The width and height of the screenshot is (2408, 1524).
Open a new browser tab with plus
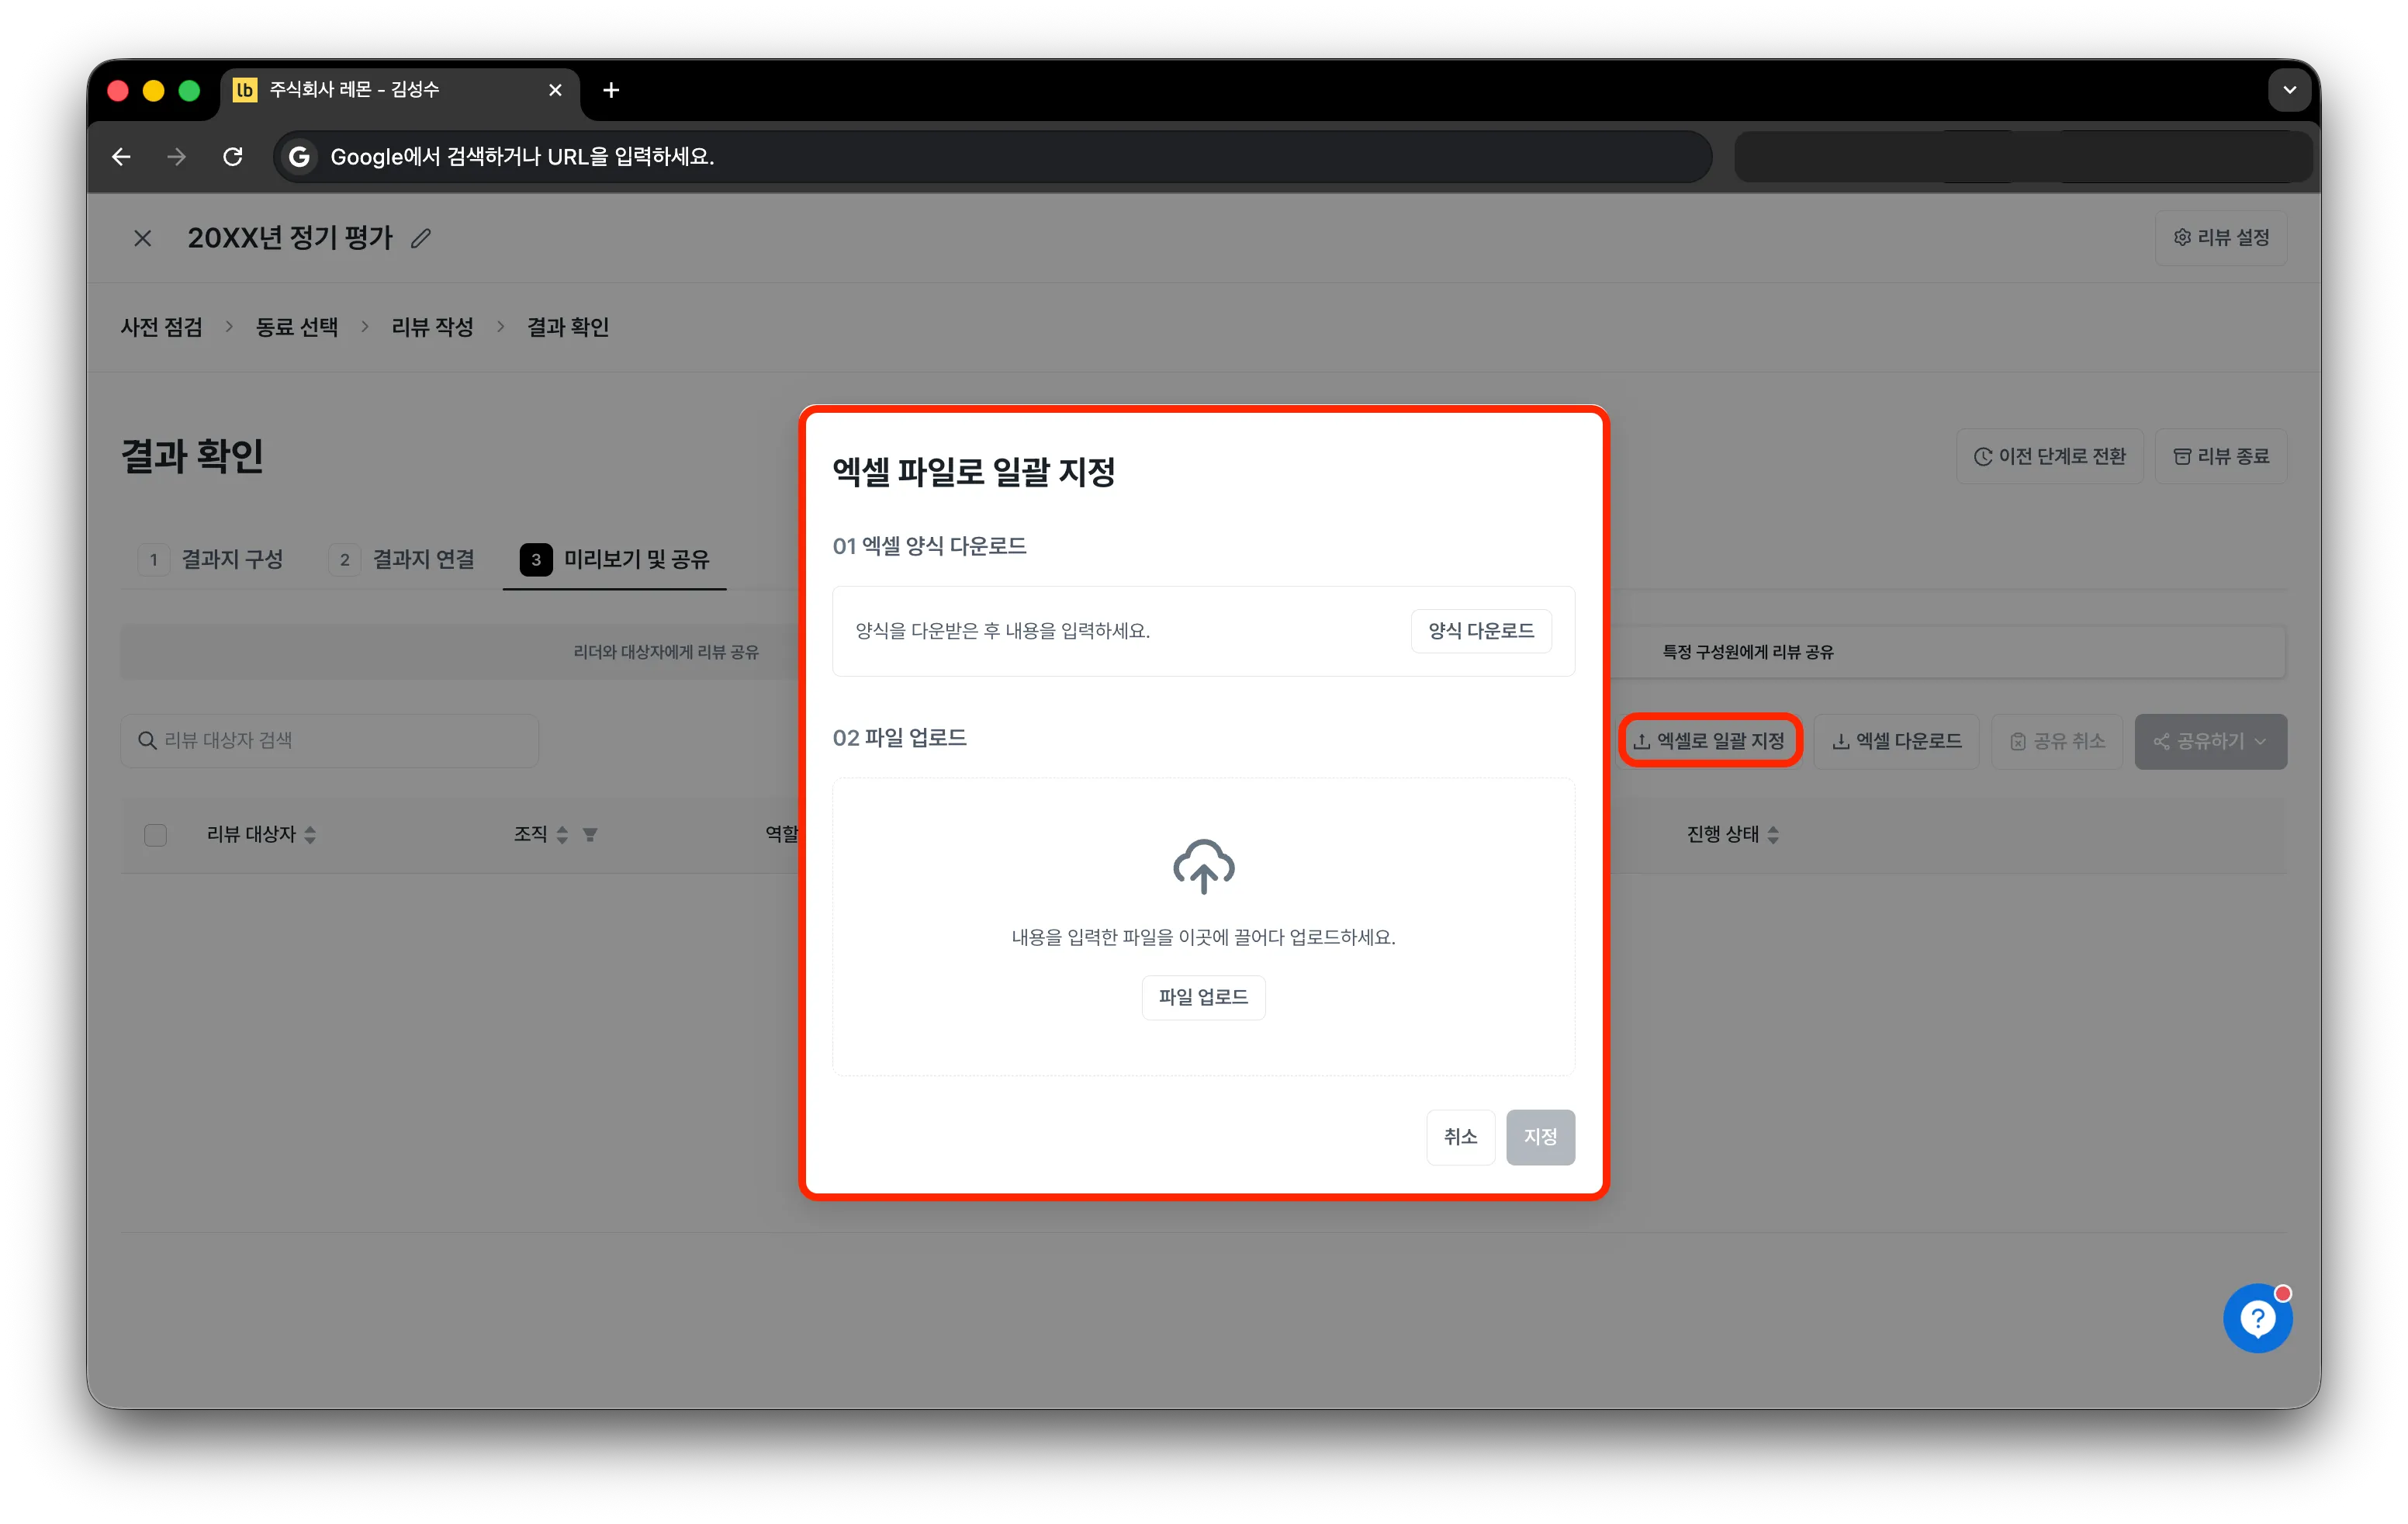[611, 90]
